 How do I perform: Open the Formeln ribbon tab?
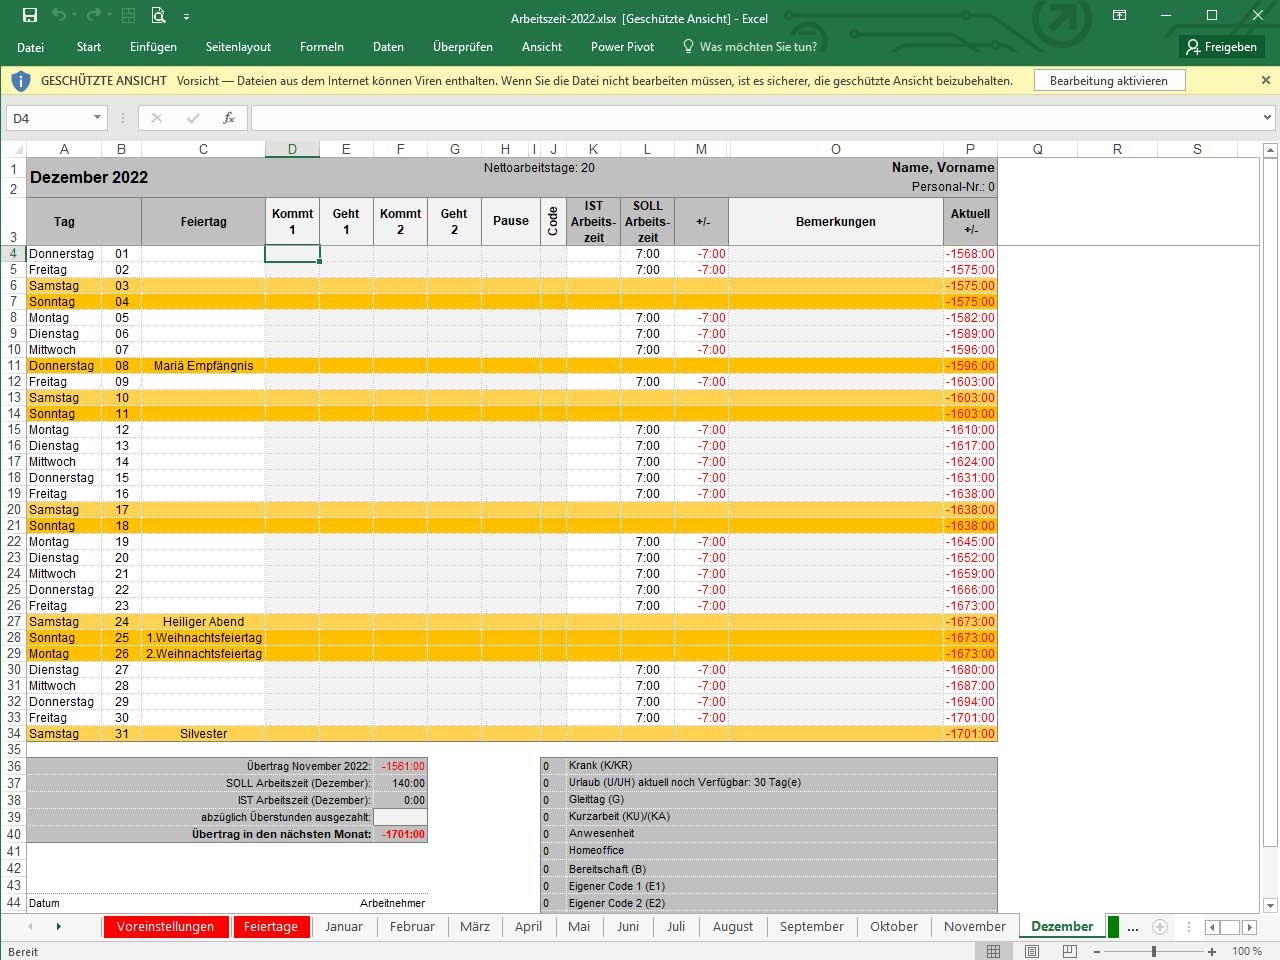pyautogui.click(x=322, y=47)
